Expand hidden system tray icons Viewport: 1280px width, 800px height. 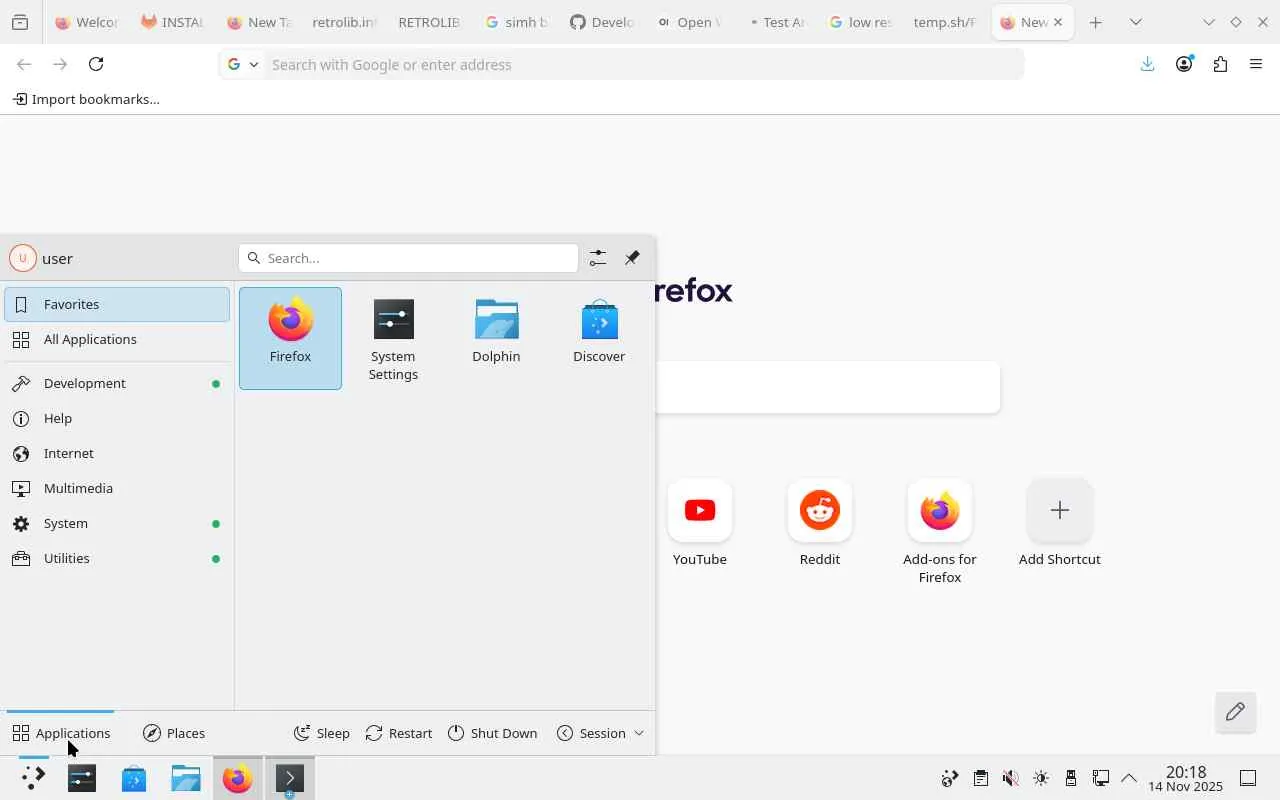[x=1129, y=778]
